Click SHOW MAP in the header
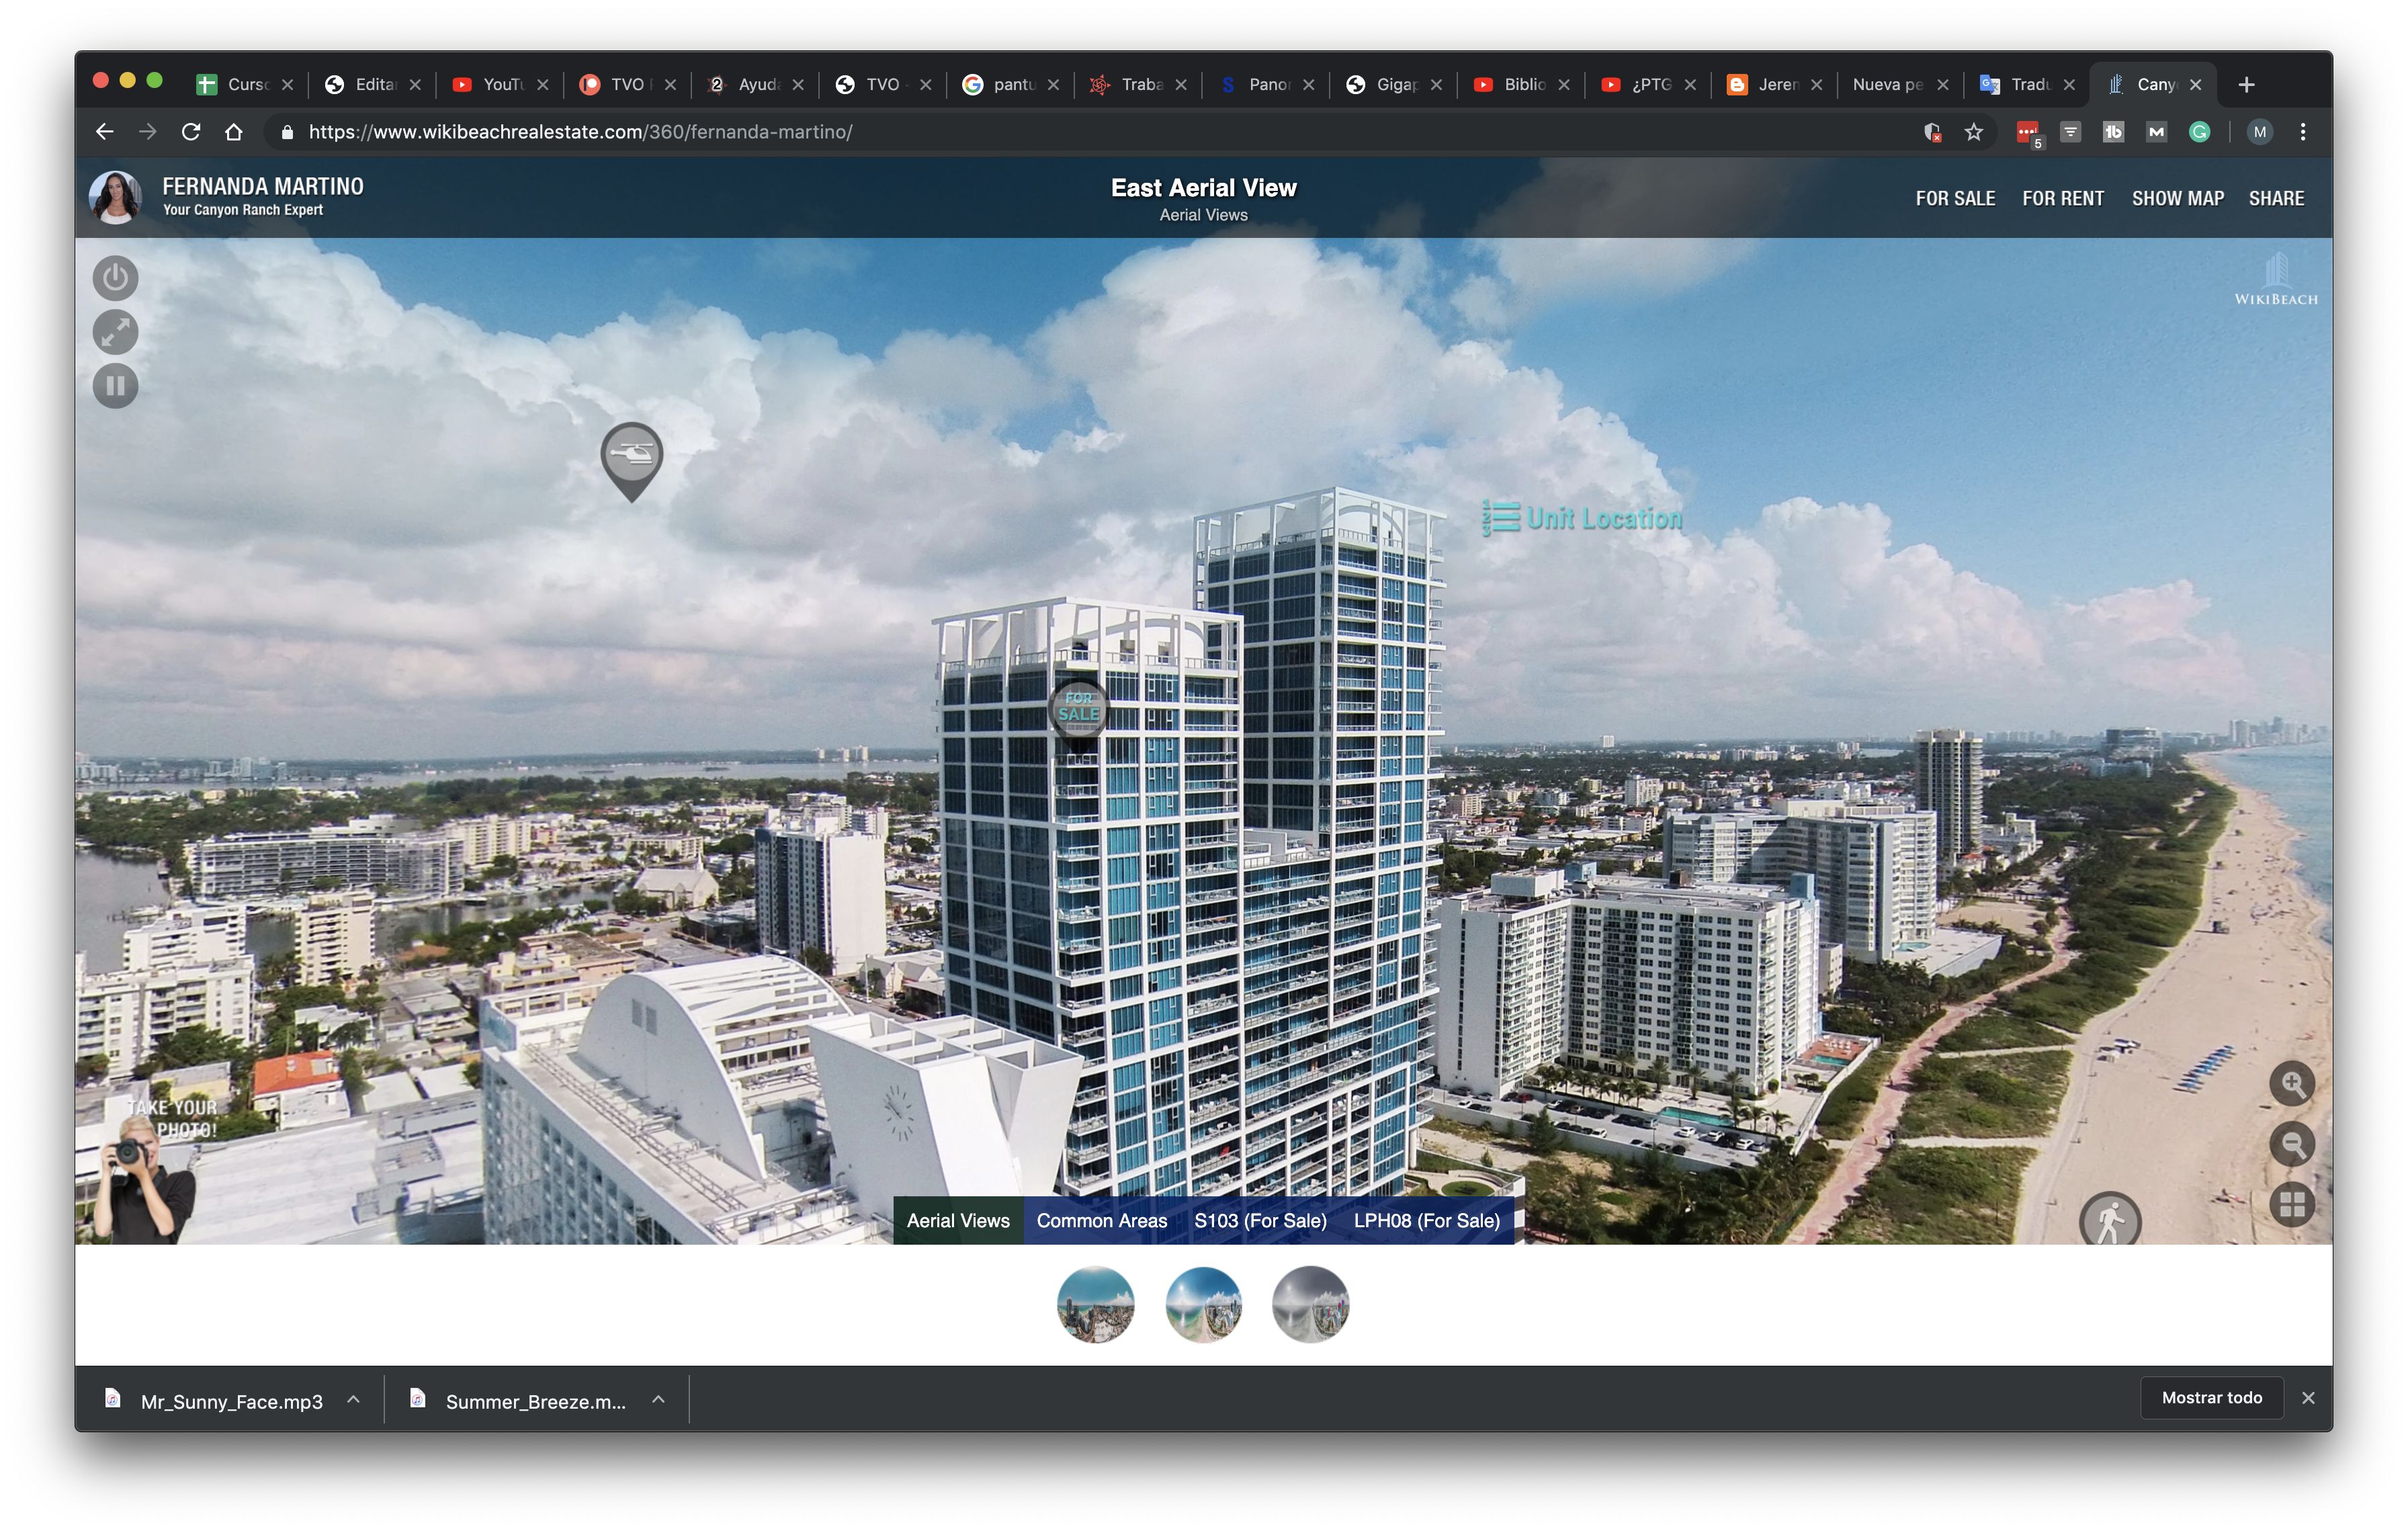 pyautogui.click(x=2177, y=198)
